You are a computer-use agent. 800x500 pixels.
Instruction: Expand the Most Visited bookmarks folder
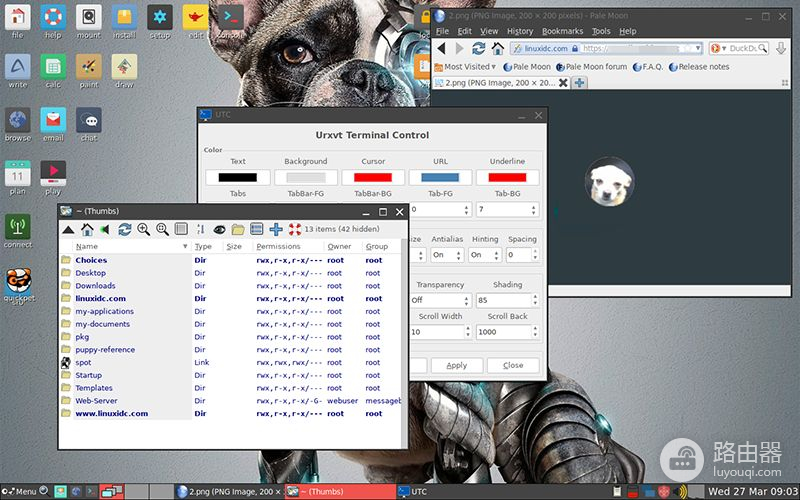click(x=465, y=67)
